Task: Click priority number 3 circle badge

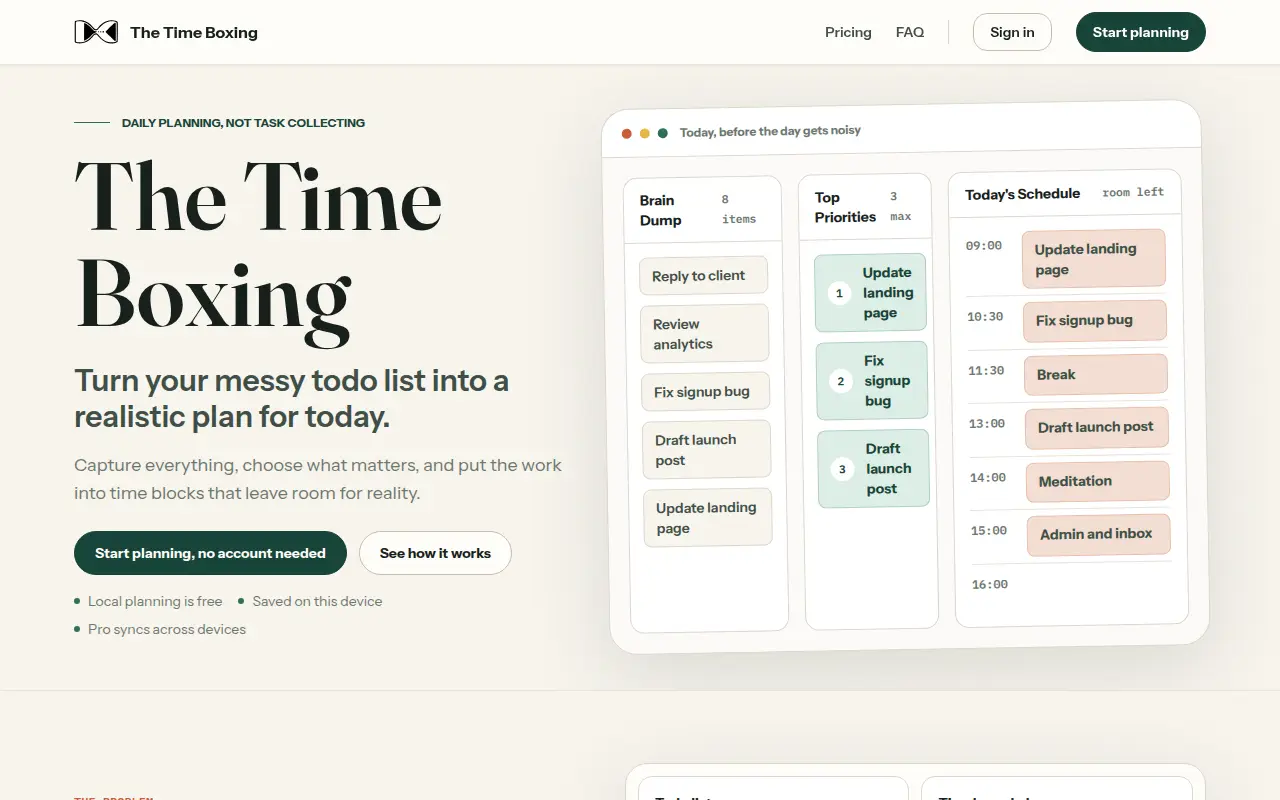Action: click(x=842, y=469)
